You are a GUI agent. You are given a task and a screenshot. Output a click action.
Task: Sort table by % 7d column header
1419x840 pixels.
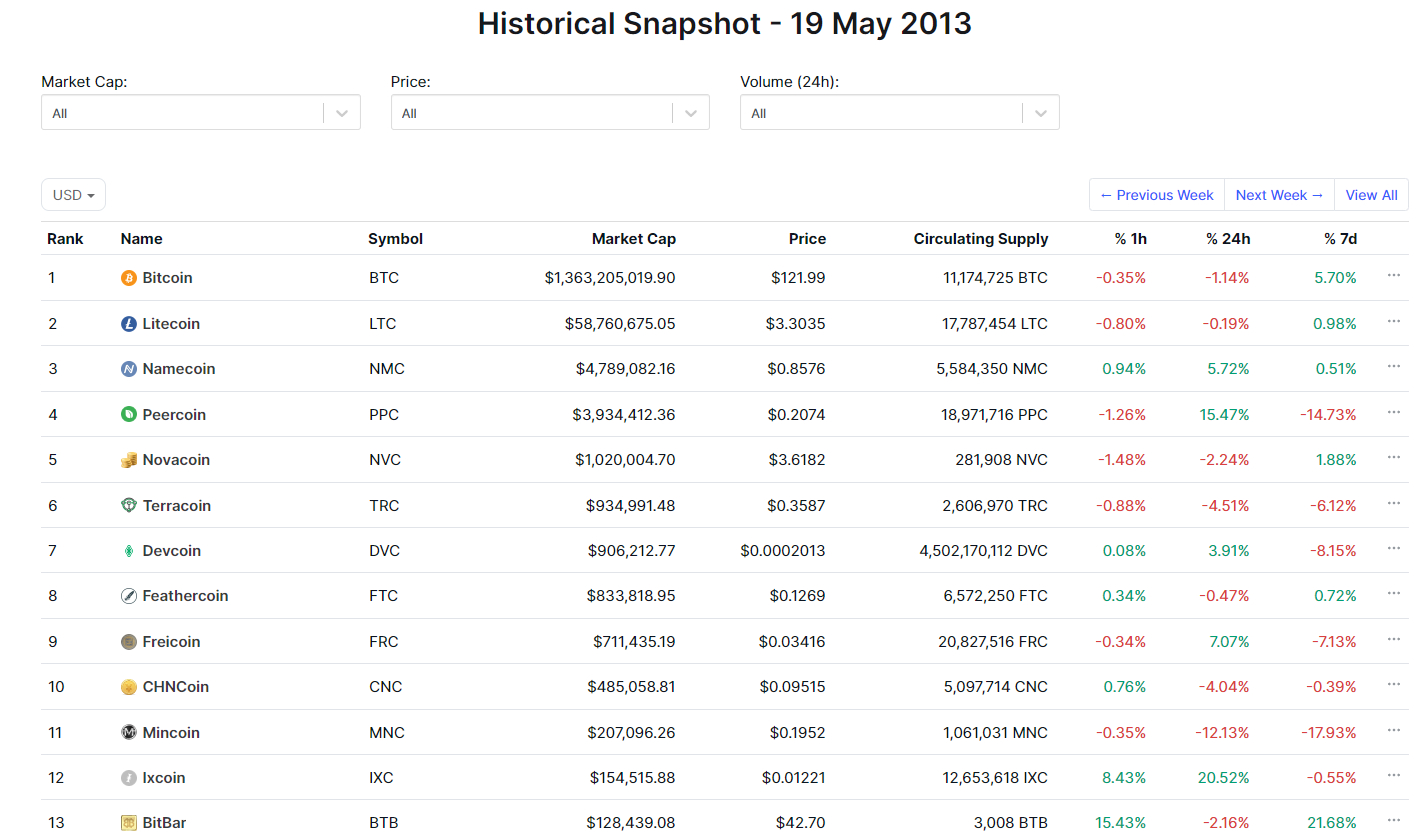click(x=1341, y=239)
